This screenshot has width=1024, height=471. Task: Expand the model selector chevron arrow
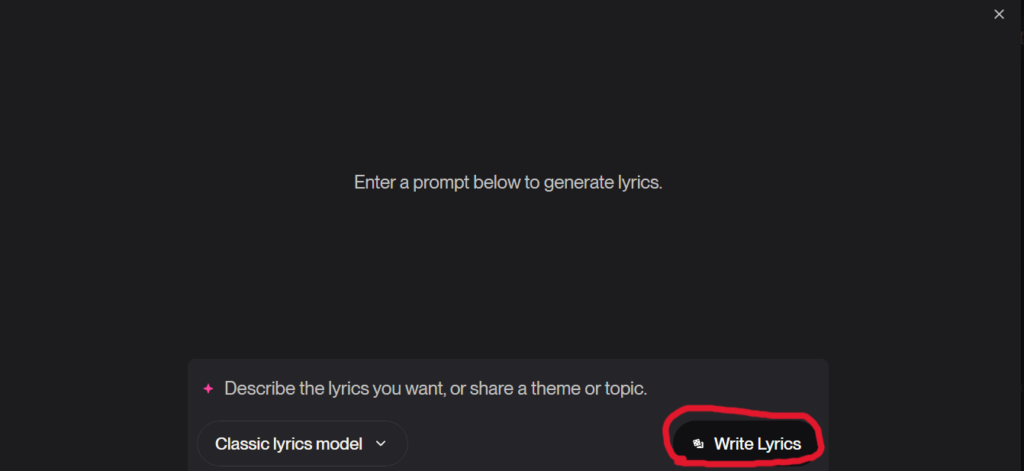coord(380,443)
